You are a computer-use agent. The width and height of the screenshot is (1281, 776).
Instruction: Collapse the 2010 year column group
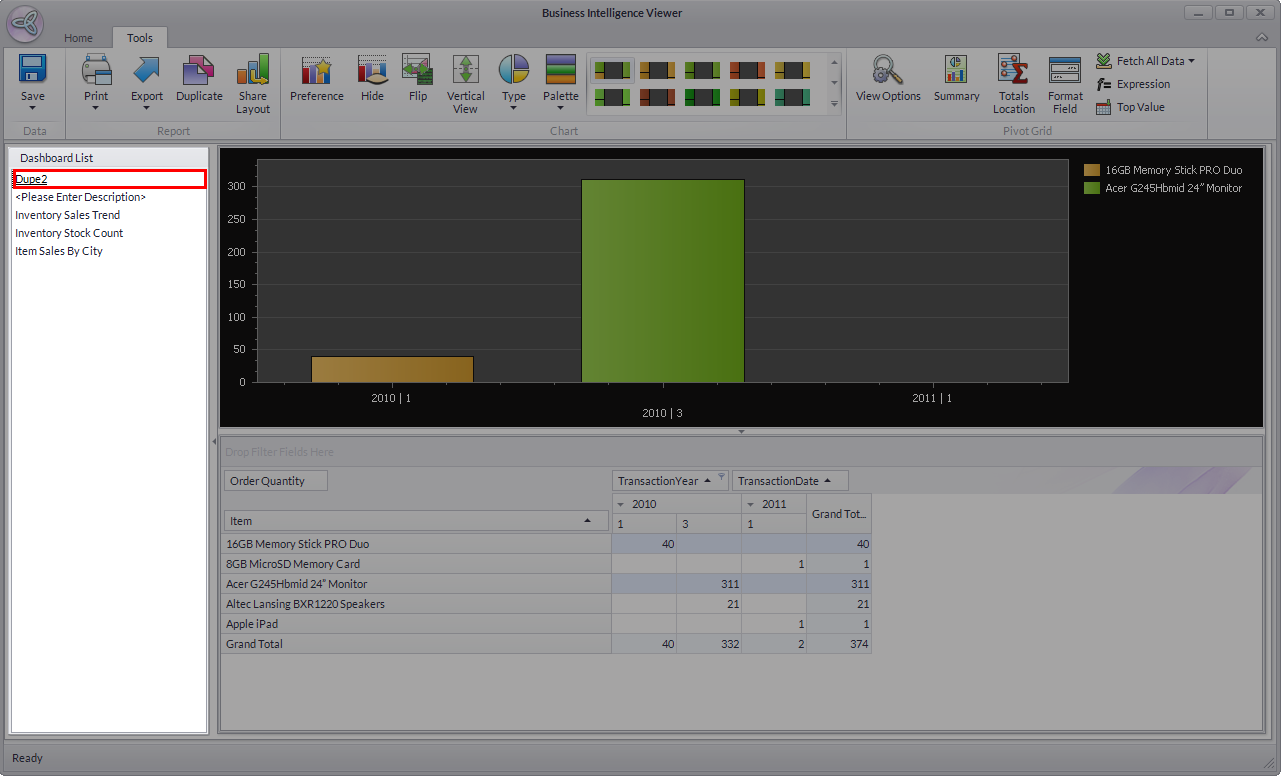[x=620, y=504]
